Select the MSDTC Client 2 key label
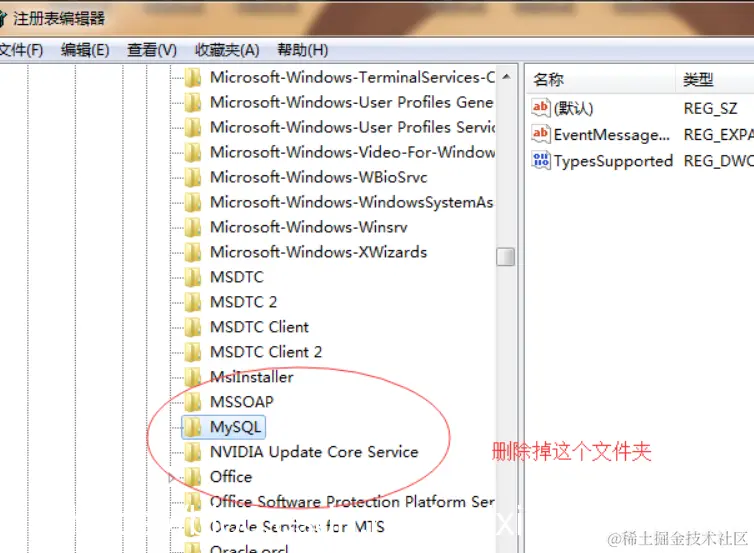 point(266,352)
